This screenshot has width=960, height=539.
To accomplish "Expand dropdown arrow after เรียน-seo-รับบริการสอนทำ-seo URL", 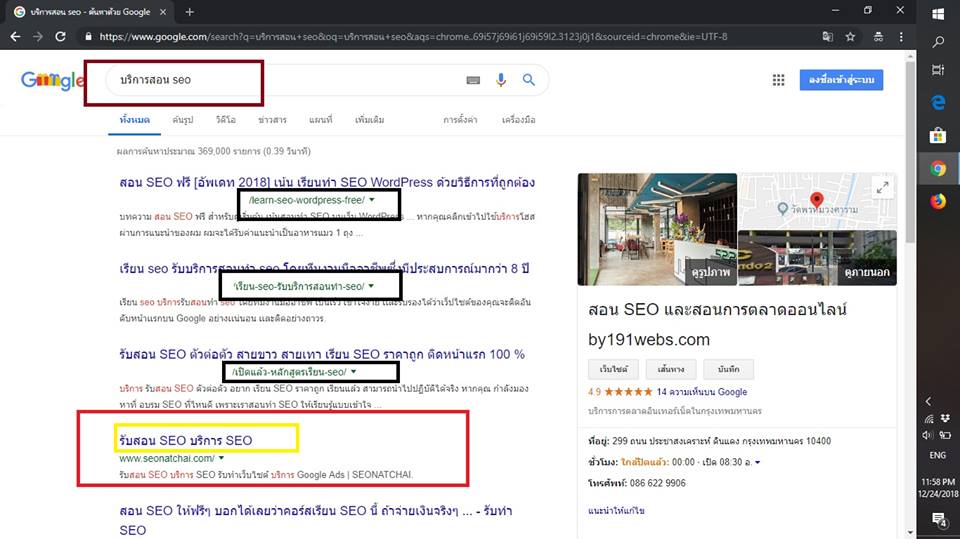I will tap(371, 286).
